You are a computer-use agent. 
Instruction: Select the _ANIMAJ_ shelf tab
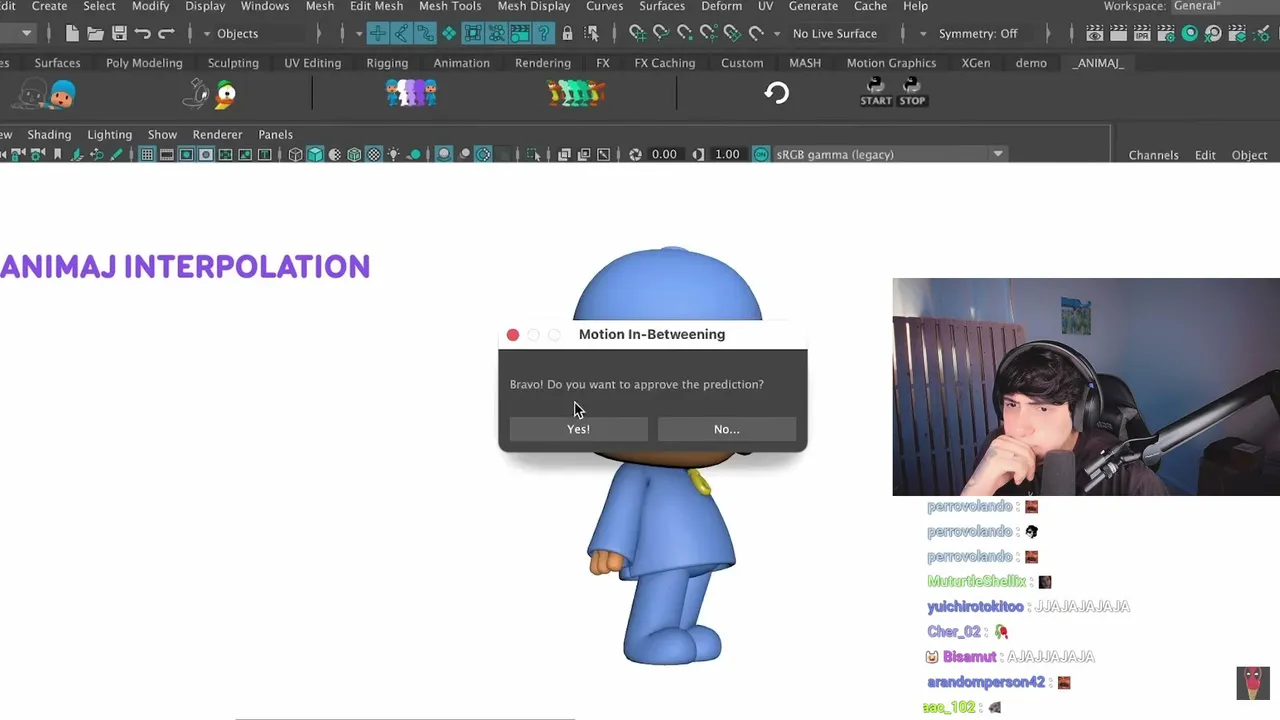tap(1098, 63)
